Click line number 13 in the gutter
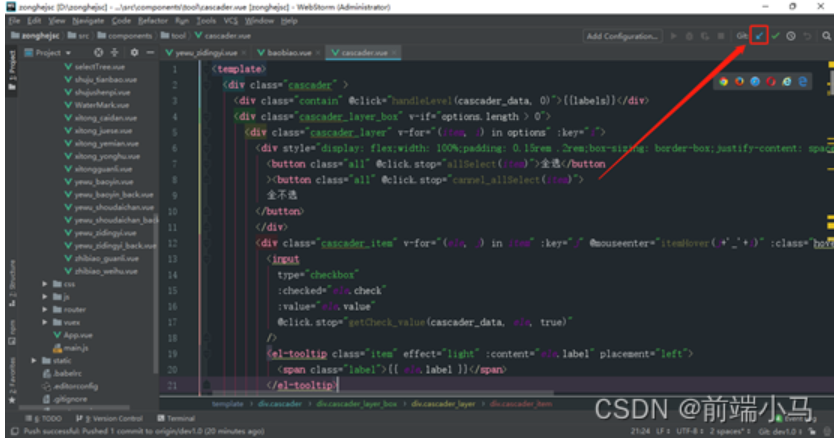The image size is (834, 438). (172, 259)
